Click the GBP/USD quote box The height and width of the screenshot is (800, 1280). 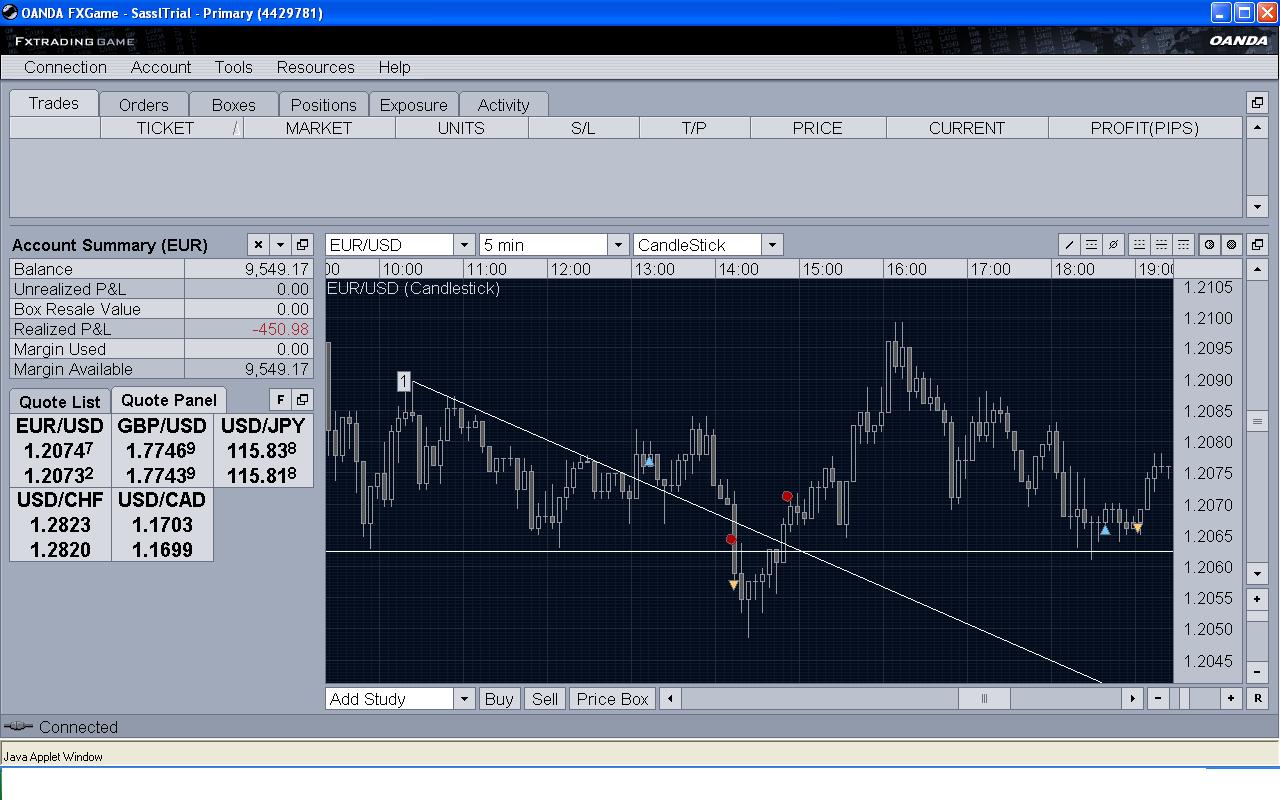(162, 450)
